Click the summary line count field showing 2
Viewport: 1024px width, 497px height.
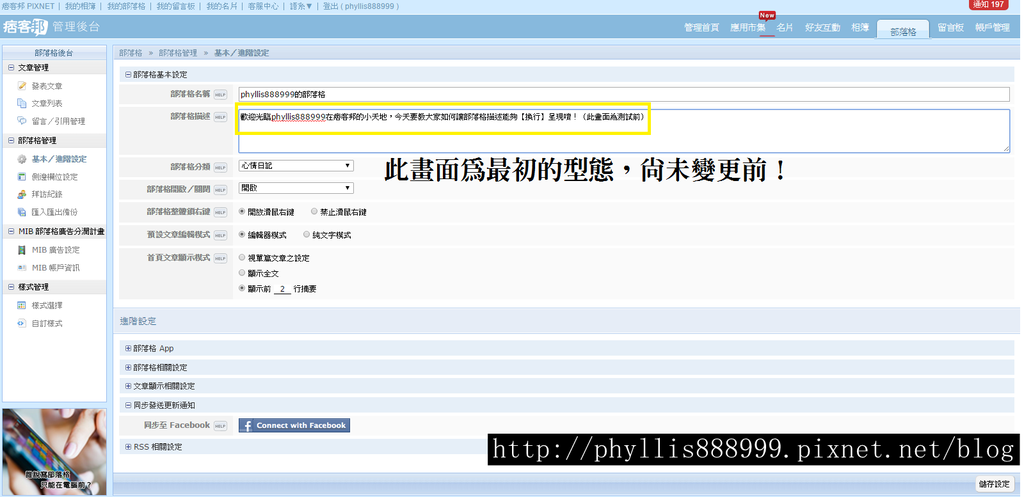point(282,289)
